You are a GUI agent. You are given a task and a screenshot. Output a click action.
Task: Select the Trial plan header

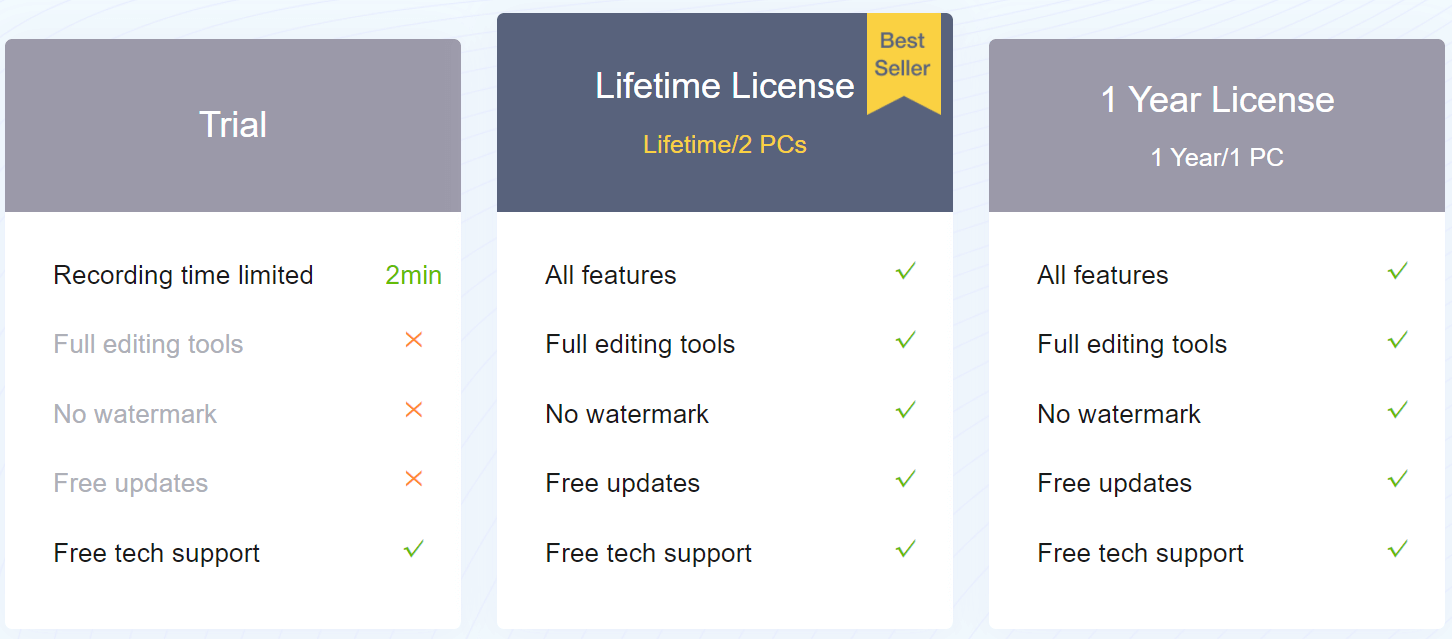[233, 125]
